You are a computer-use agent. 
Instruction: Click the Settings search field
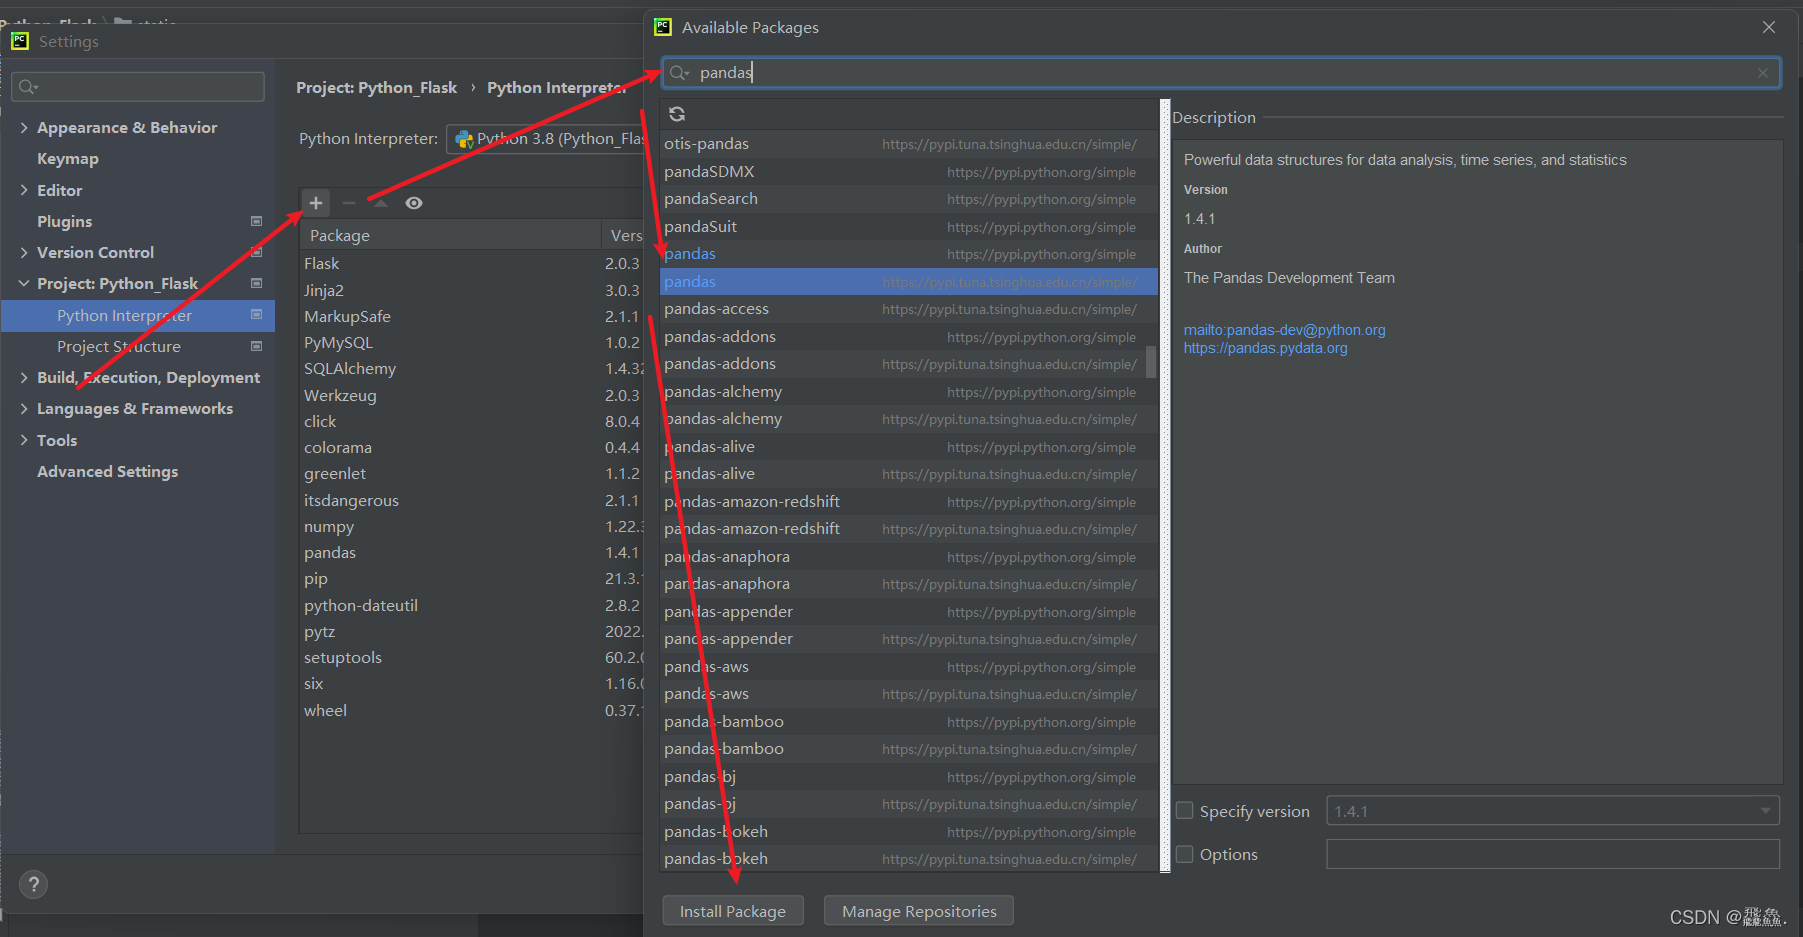138,87
